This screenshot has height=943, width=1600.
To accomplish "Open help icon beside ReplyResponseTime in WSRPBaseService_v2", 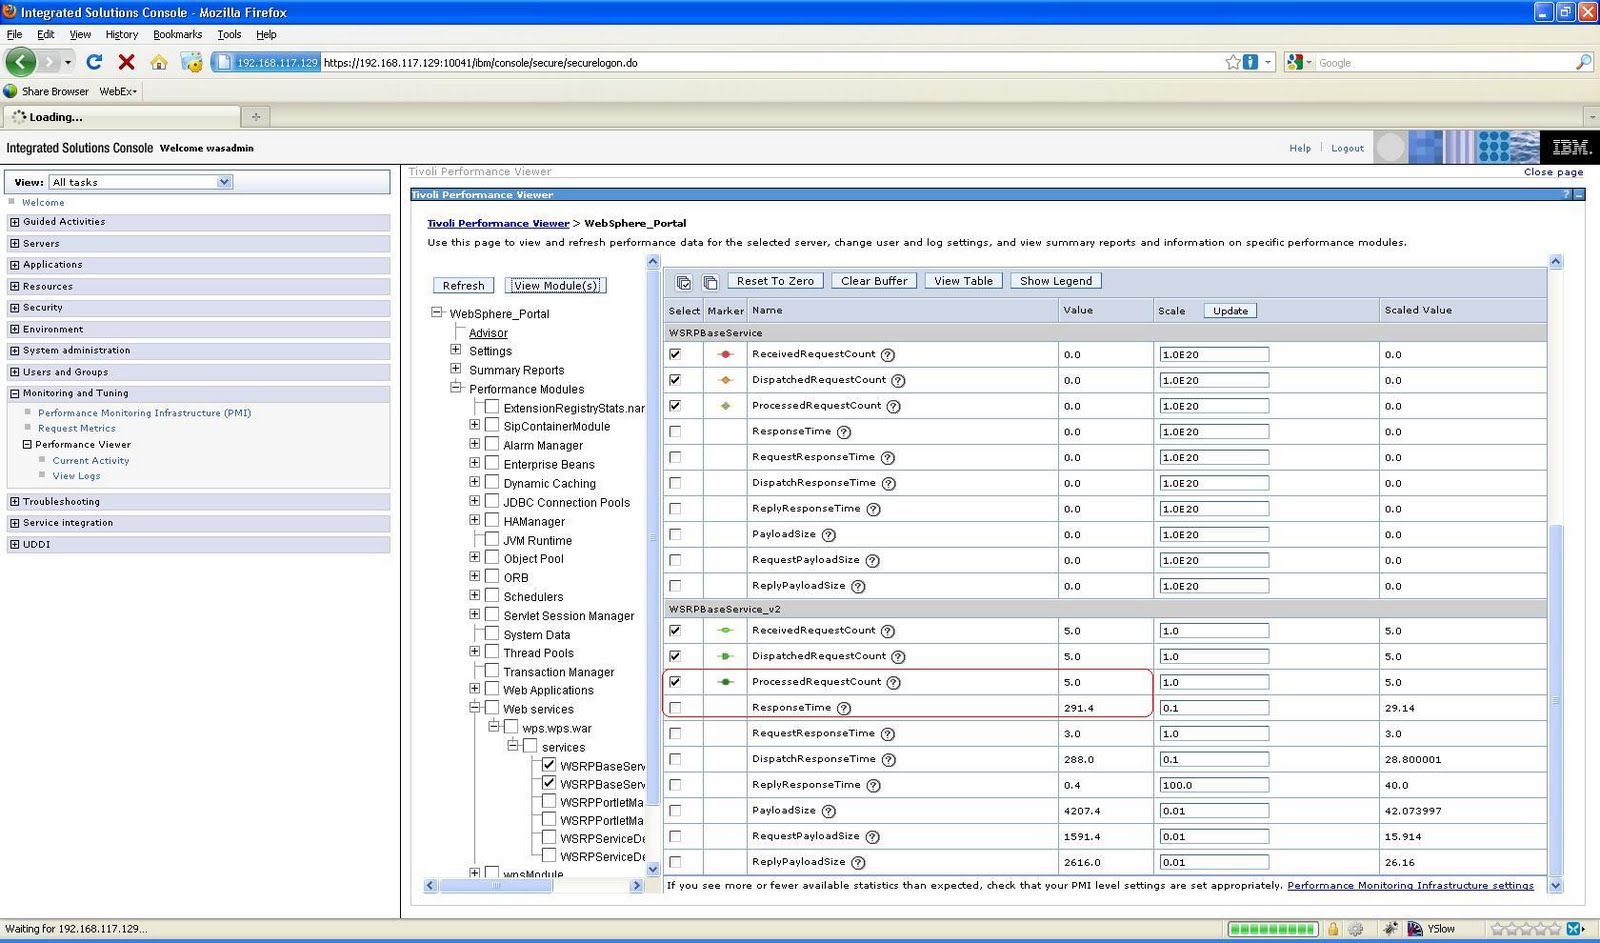I will point(873,785).
